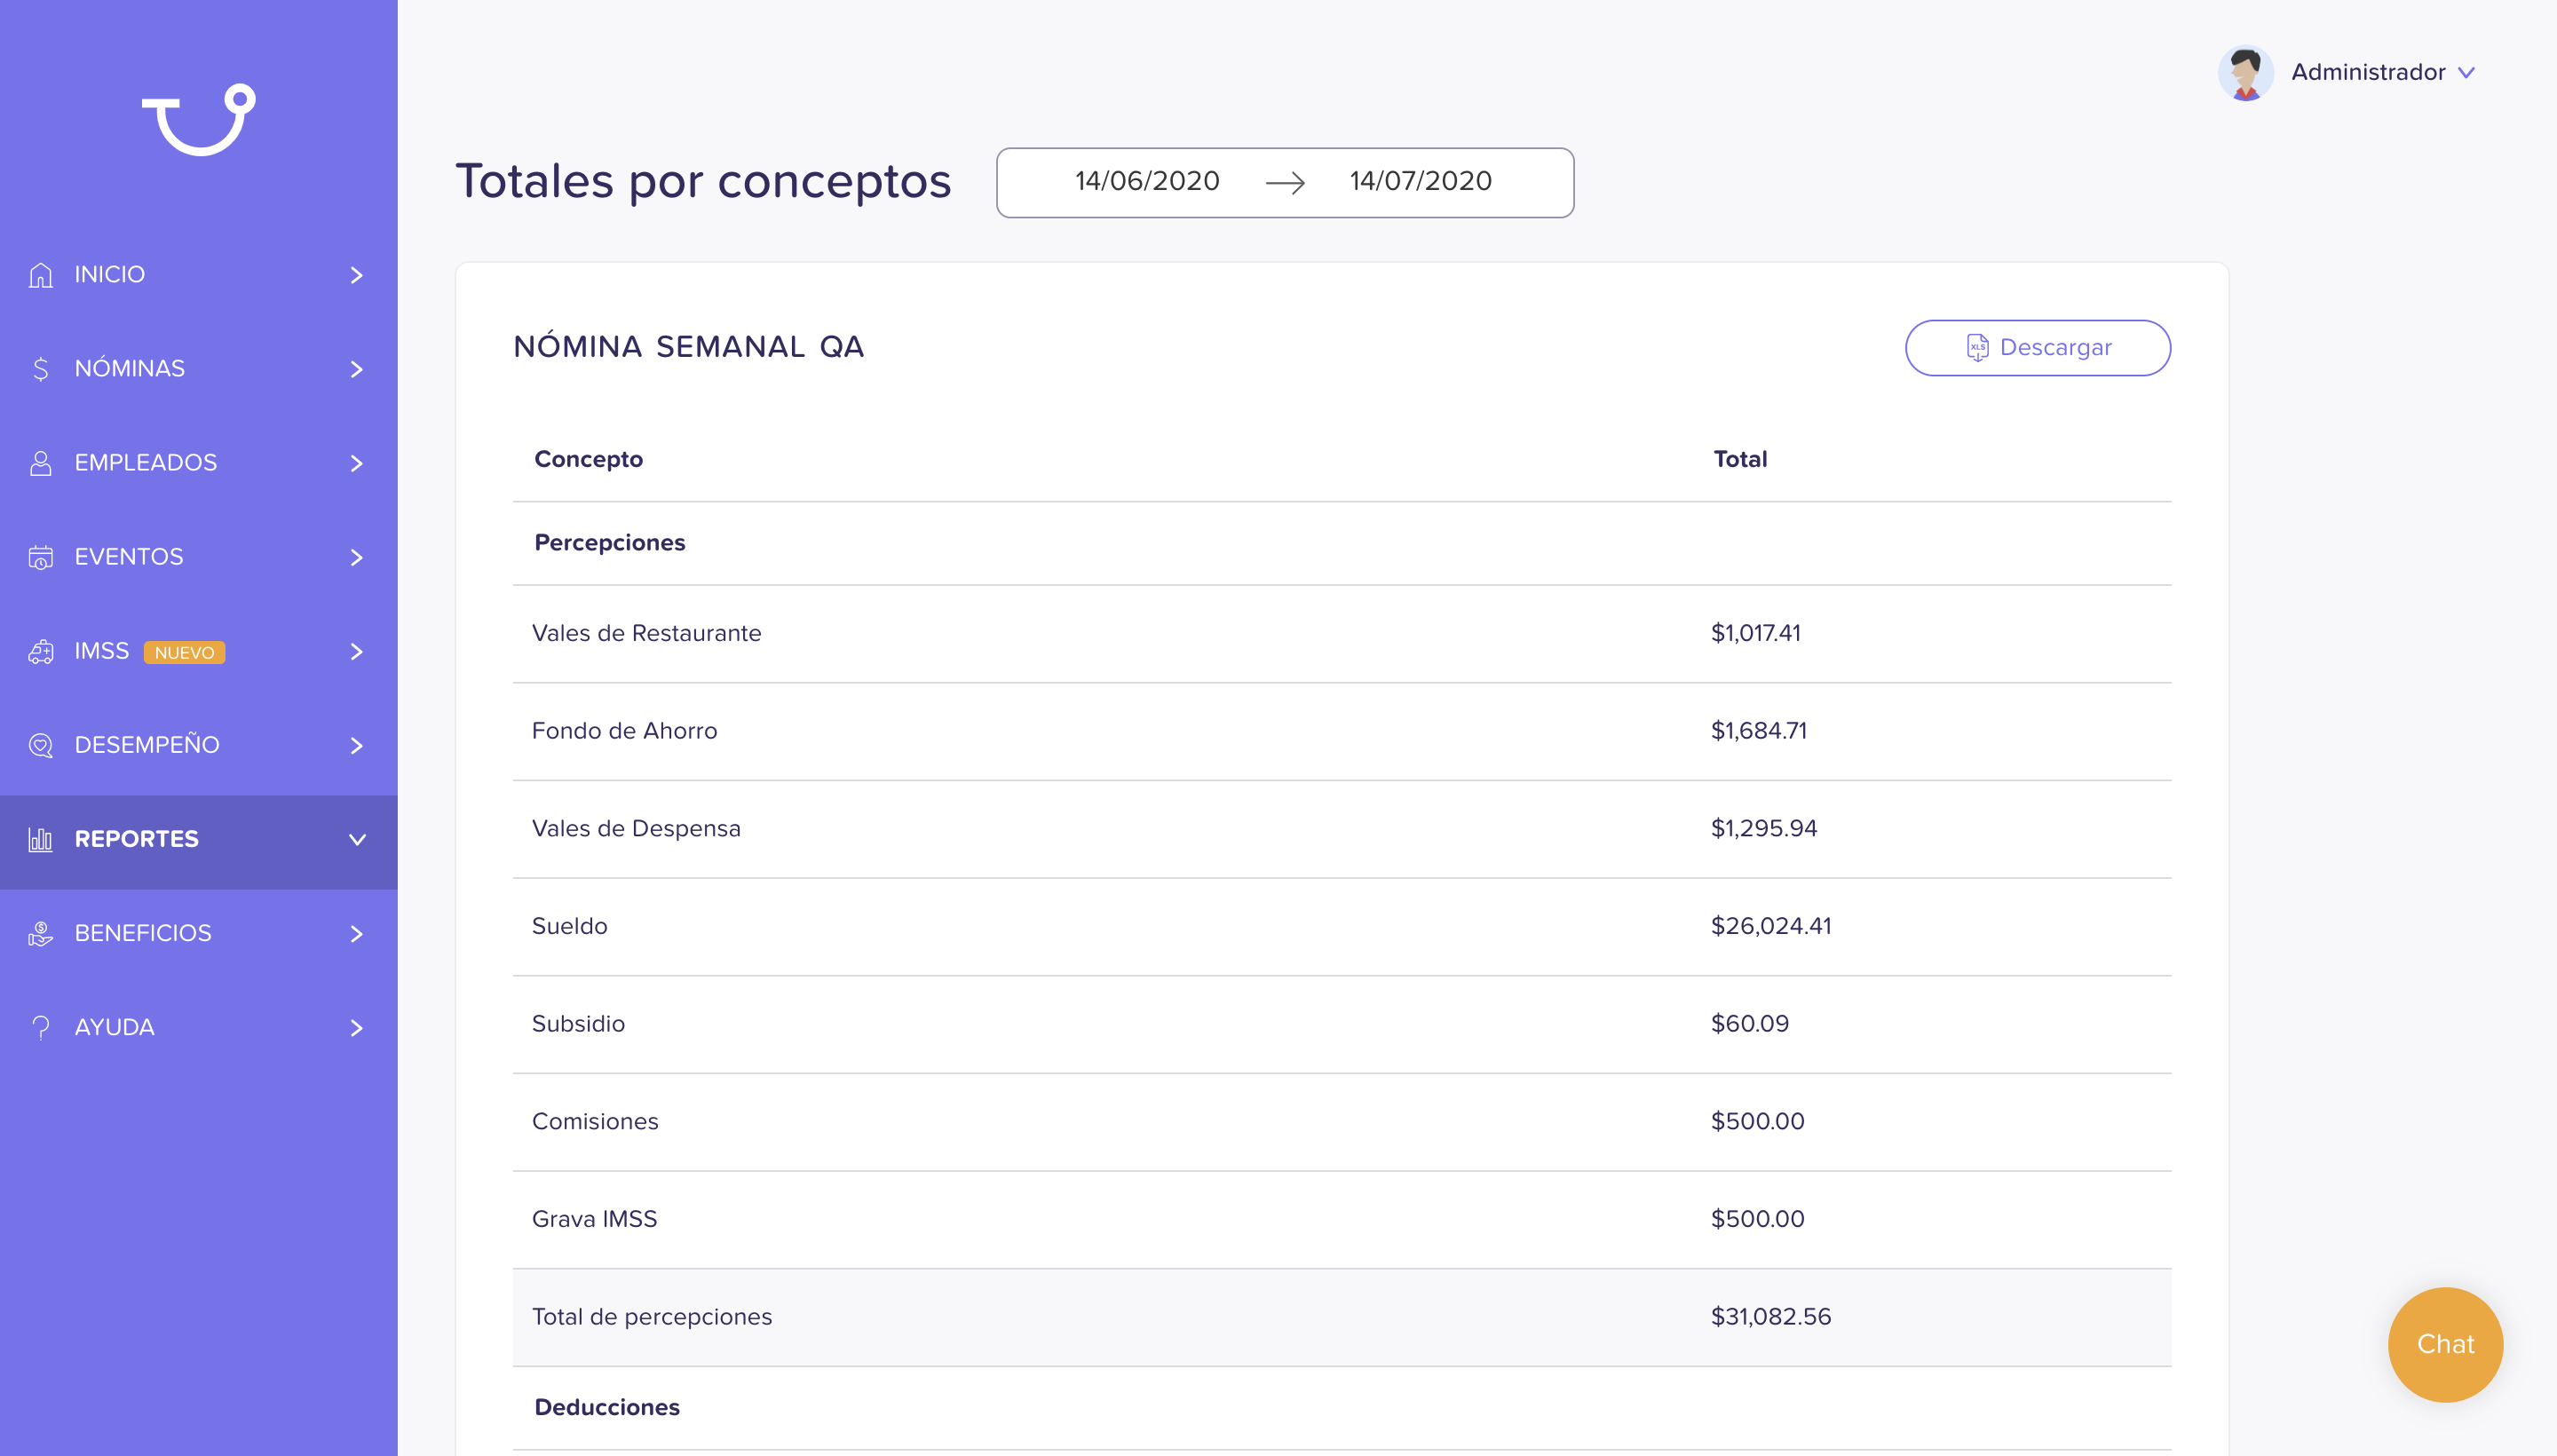Open the IMSS NUEVO menu item
The height and width of the screenshot is (1456, 2557).
[x=199, y=651]
